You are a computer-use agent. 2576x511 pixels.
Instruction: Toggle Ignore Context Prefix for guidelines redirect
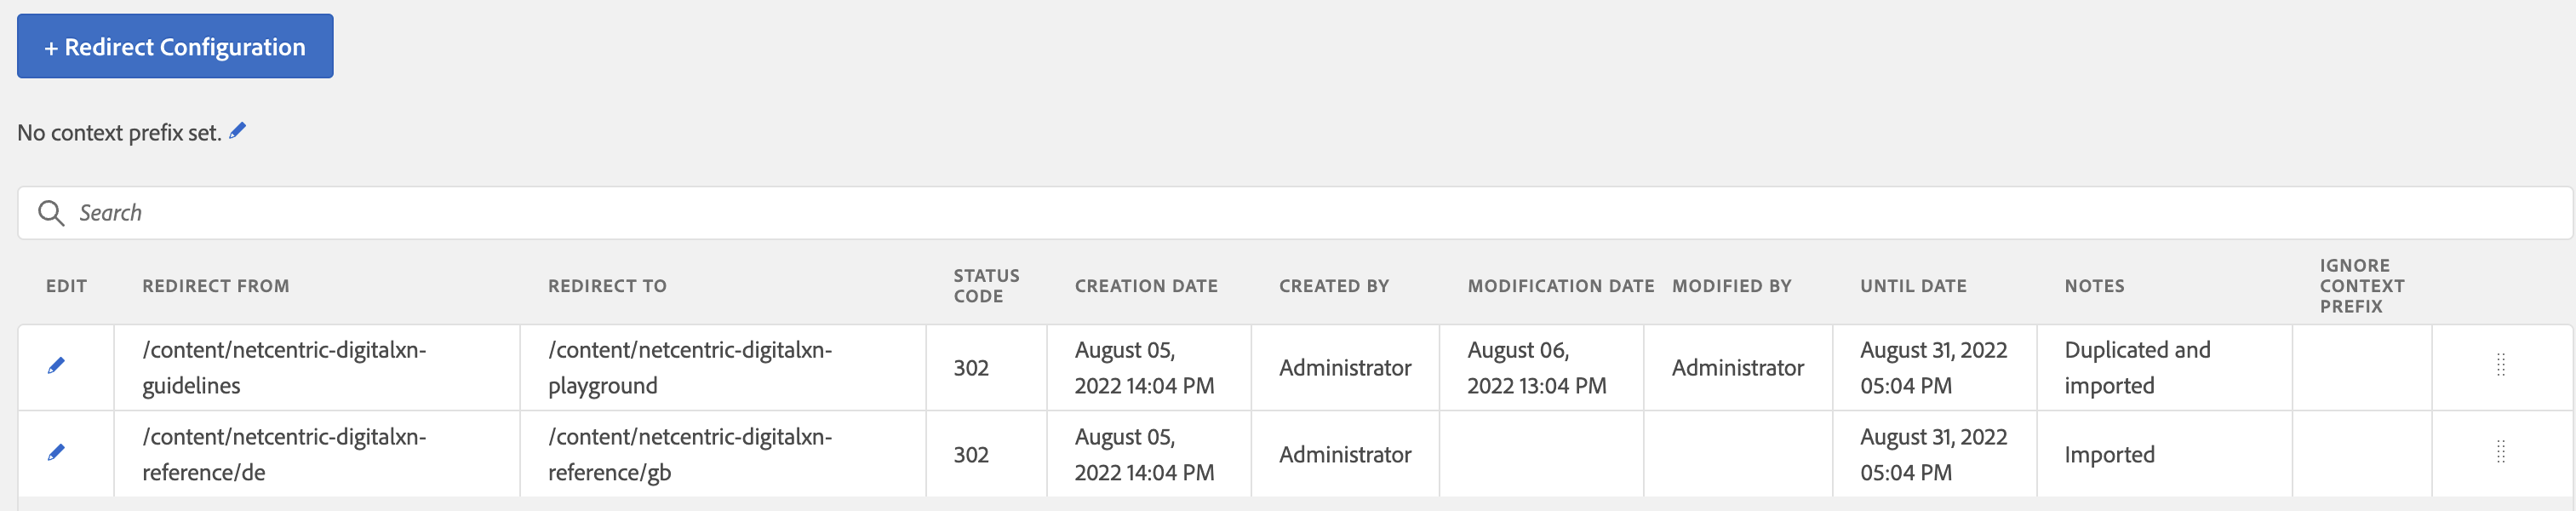click(2362, 366)
